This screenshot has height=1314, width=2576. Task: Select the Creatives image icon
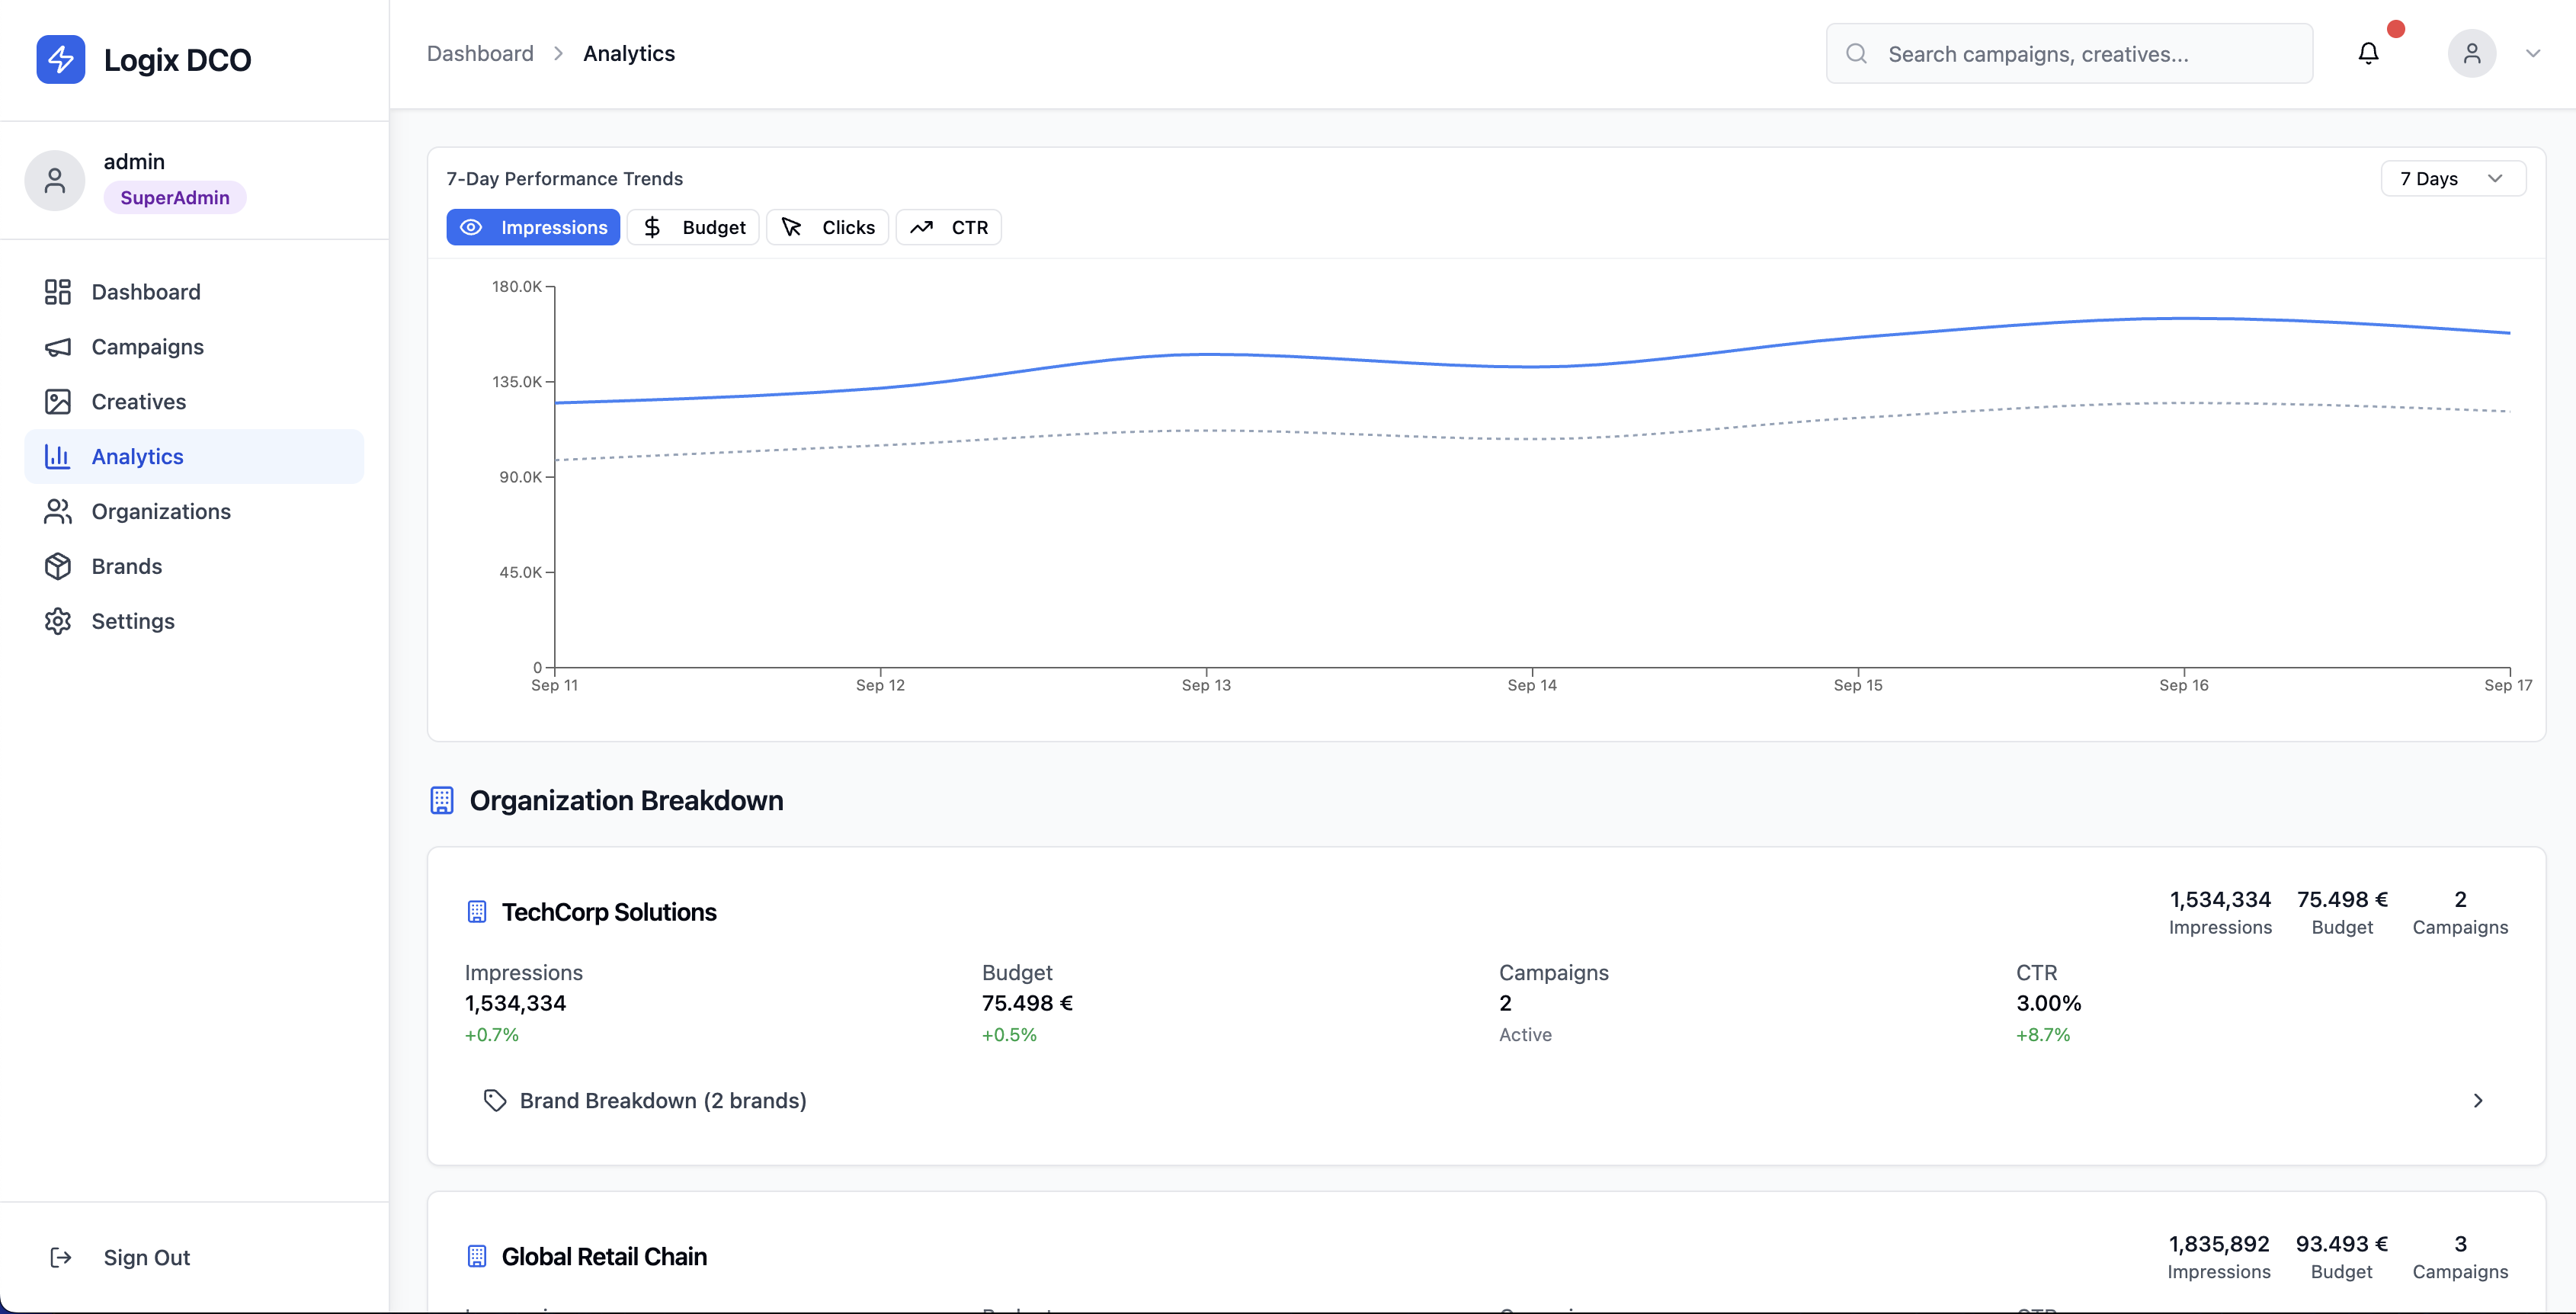pos(57,401)
